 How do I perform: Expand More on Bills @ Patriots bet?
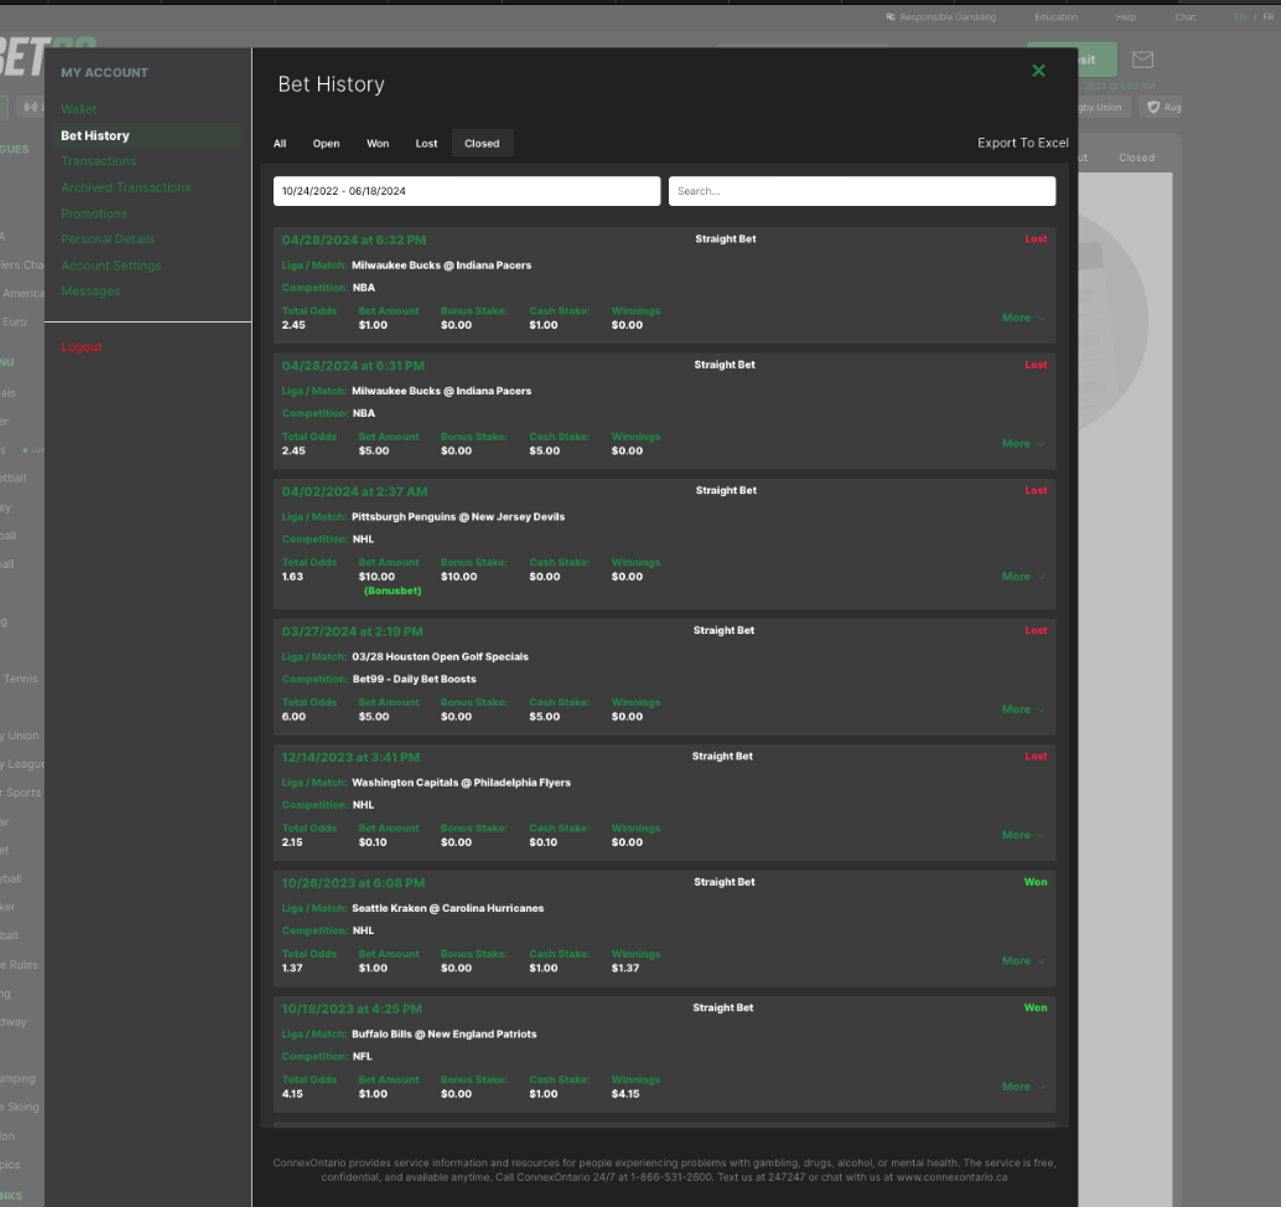click(1027, 1089)
